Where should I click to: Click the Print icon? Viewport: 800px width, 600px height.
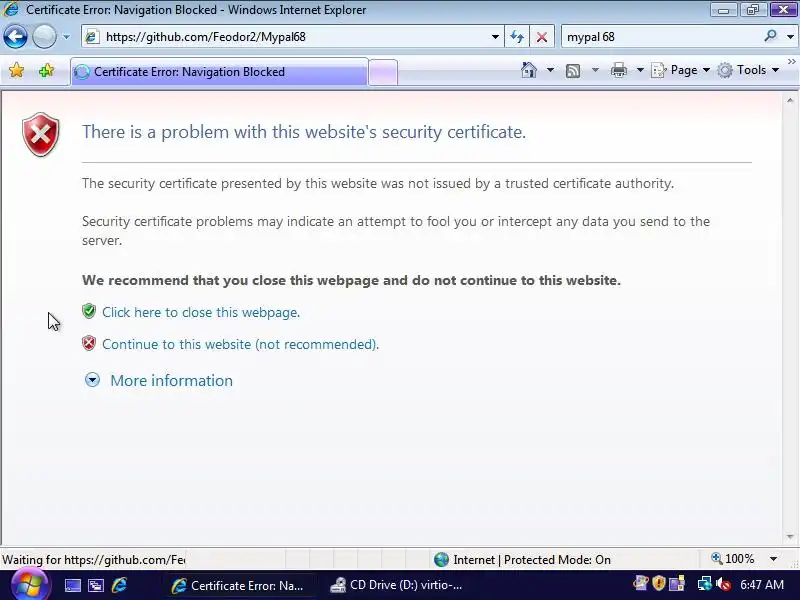pyautogui.click(x=619, y=70)
